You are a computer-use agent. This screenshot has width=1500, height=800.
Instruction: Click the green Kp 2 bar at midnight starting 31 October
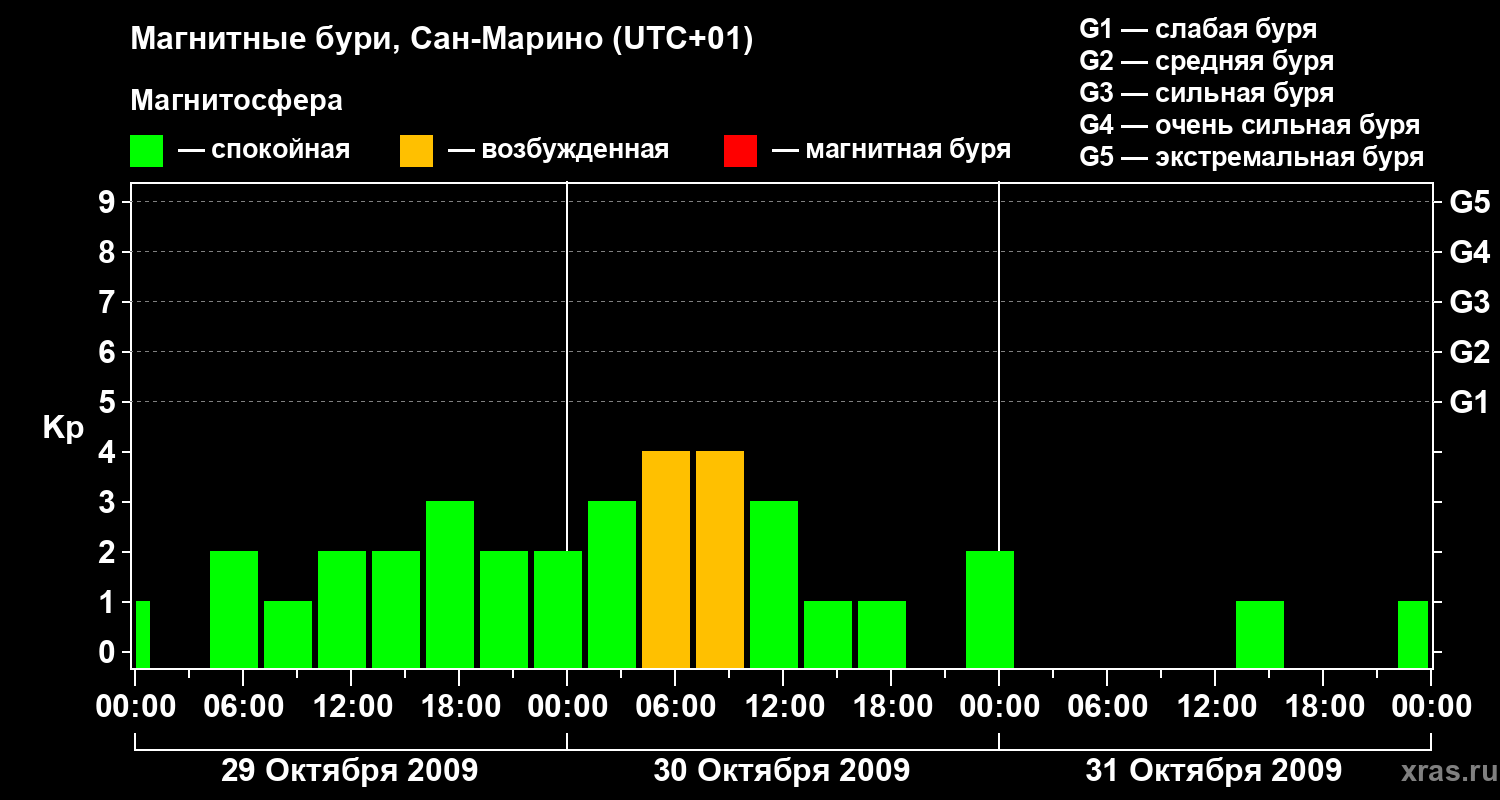990,610
